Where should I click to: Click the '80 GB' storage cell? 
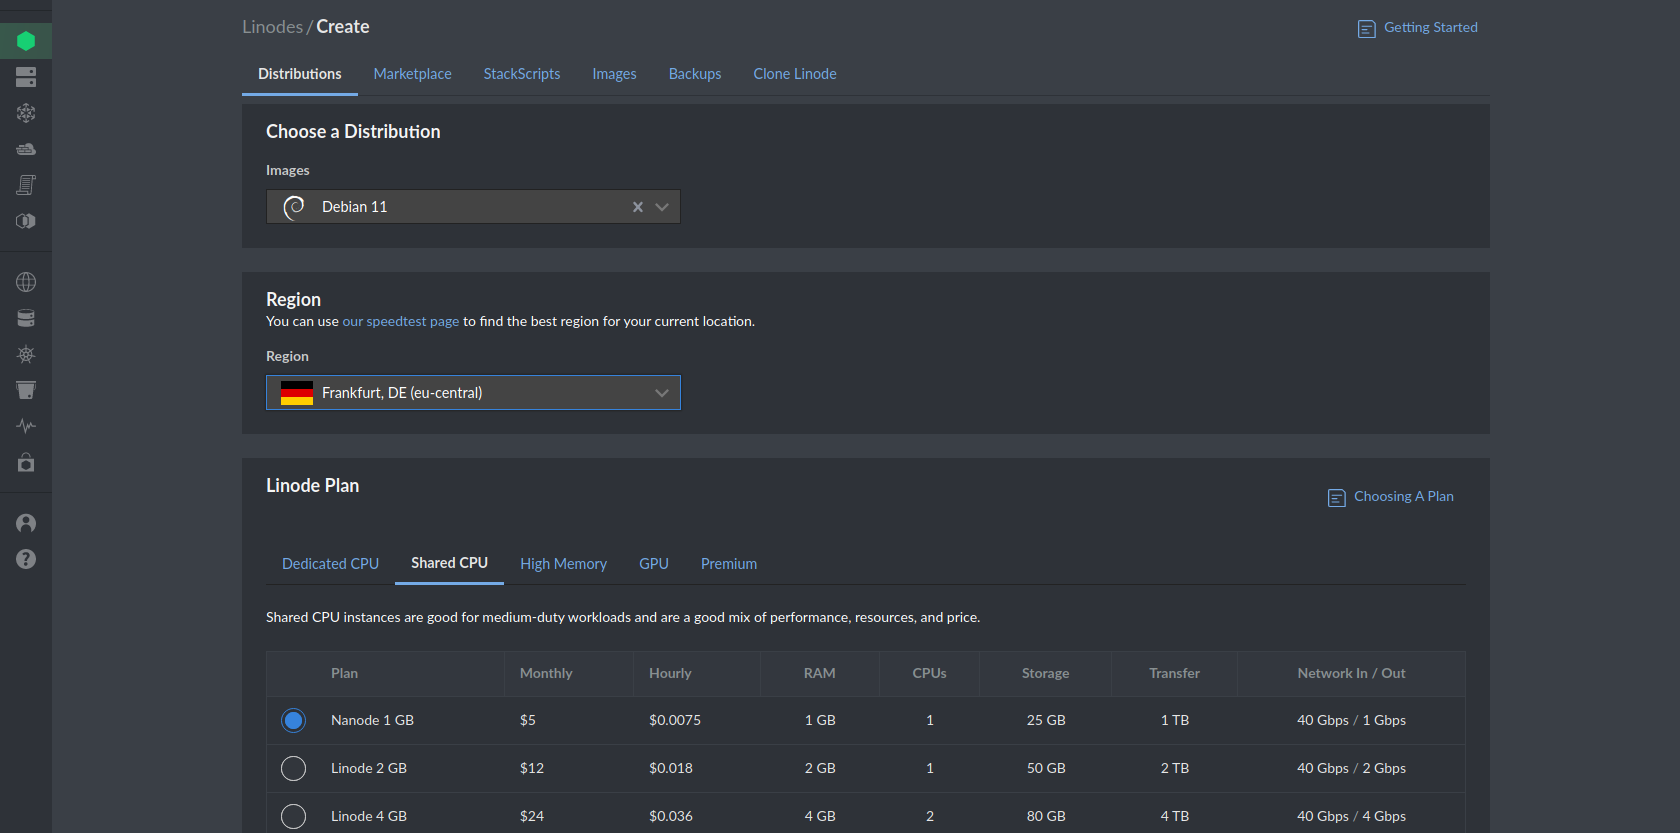(1046, 816)
